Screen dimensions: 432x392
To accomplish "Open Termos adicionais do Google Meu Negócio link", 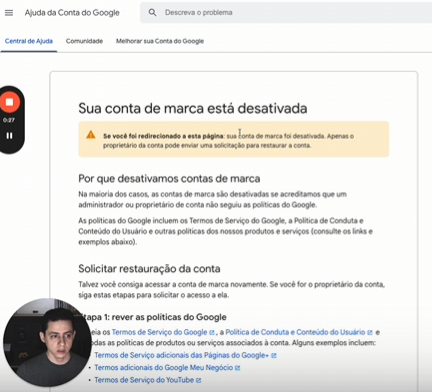I will coord(164,368).
